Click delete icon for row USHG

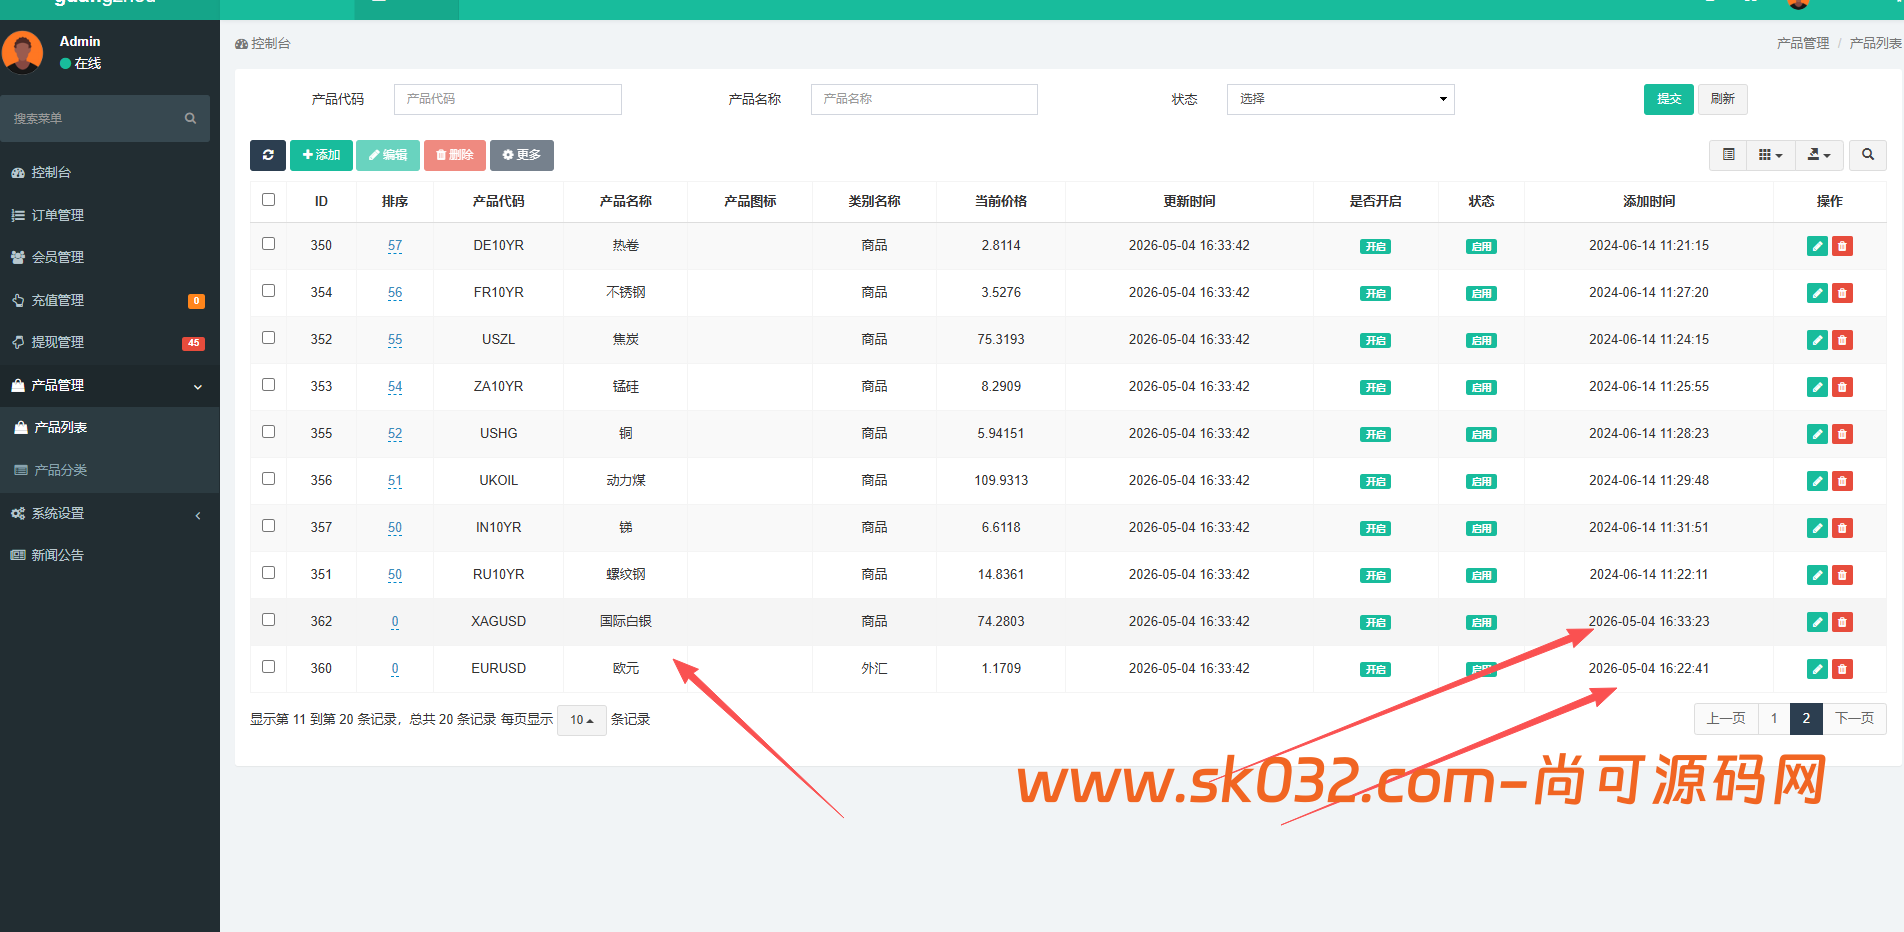(x=1842, y=434)
